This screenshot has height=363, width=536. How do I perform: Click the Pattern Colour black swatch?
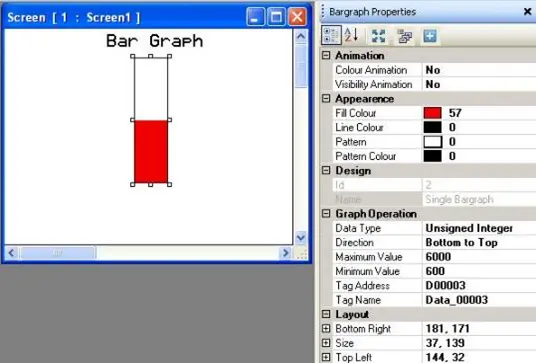point(432,156)
